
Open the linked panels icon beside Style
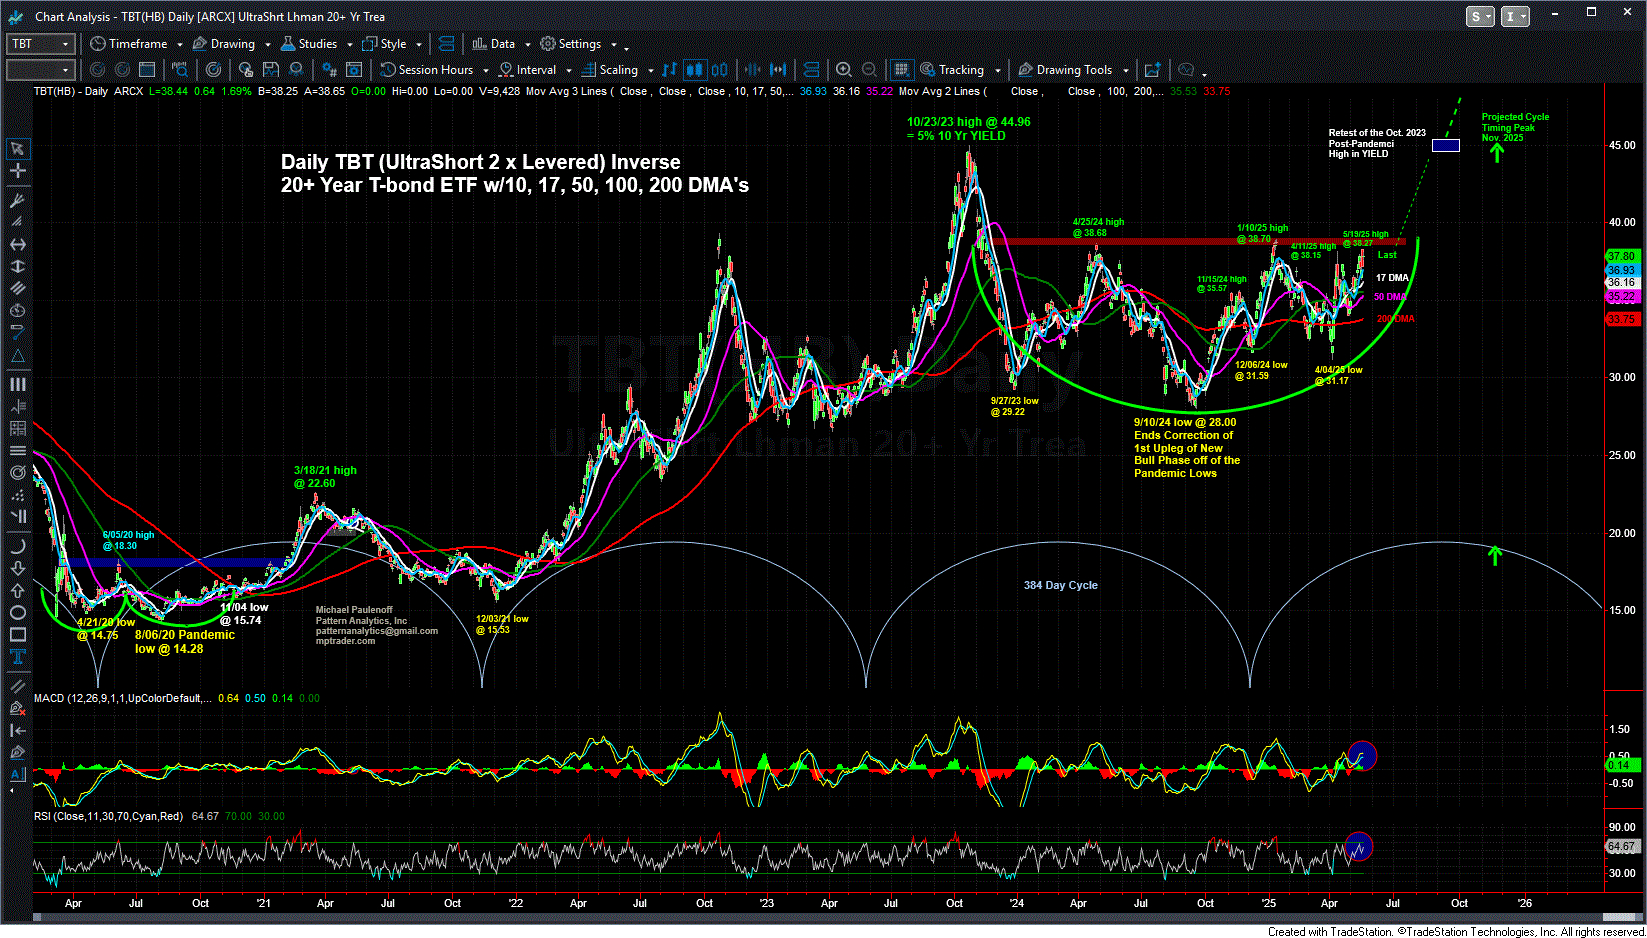coord(447,44)
